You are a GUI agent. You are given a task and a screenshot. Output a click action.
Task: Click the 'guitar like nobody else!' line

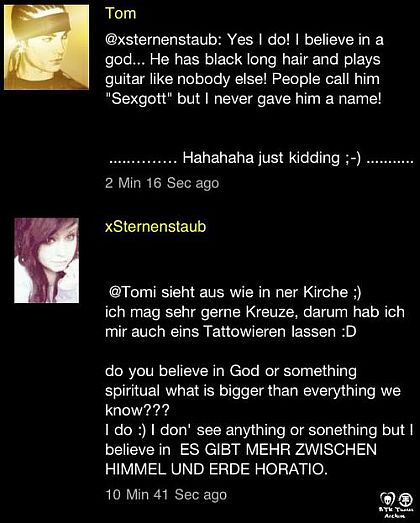tap(243, 79)
